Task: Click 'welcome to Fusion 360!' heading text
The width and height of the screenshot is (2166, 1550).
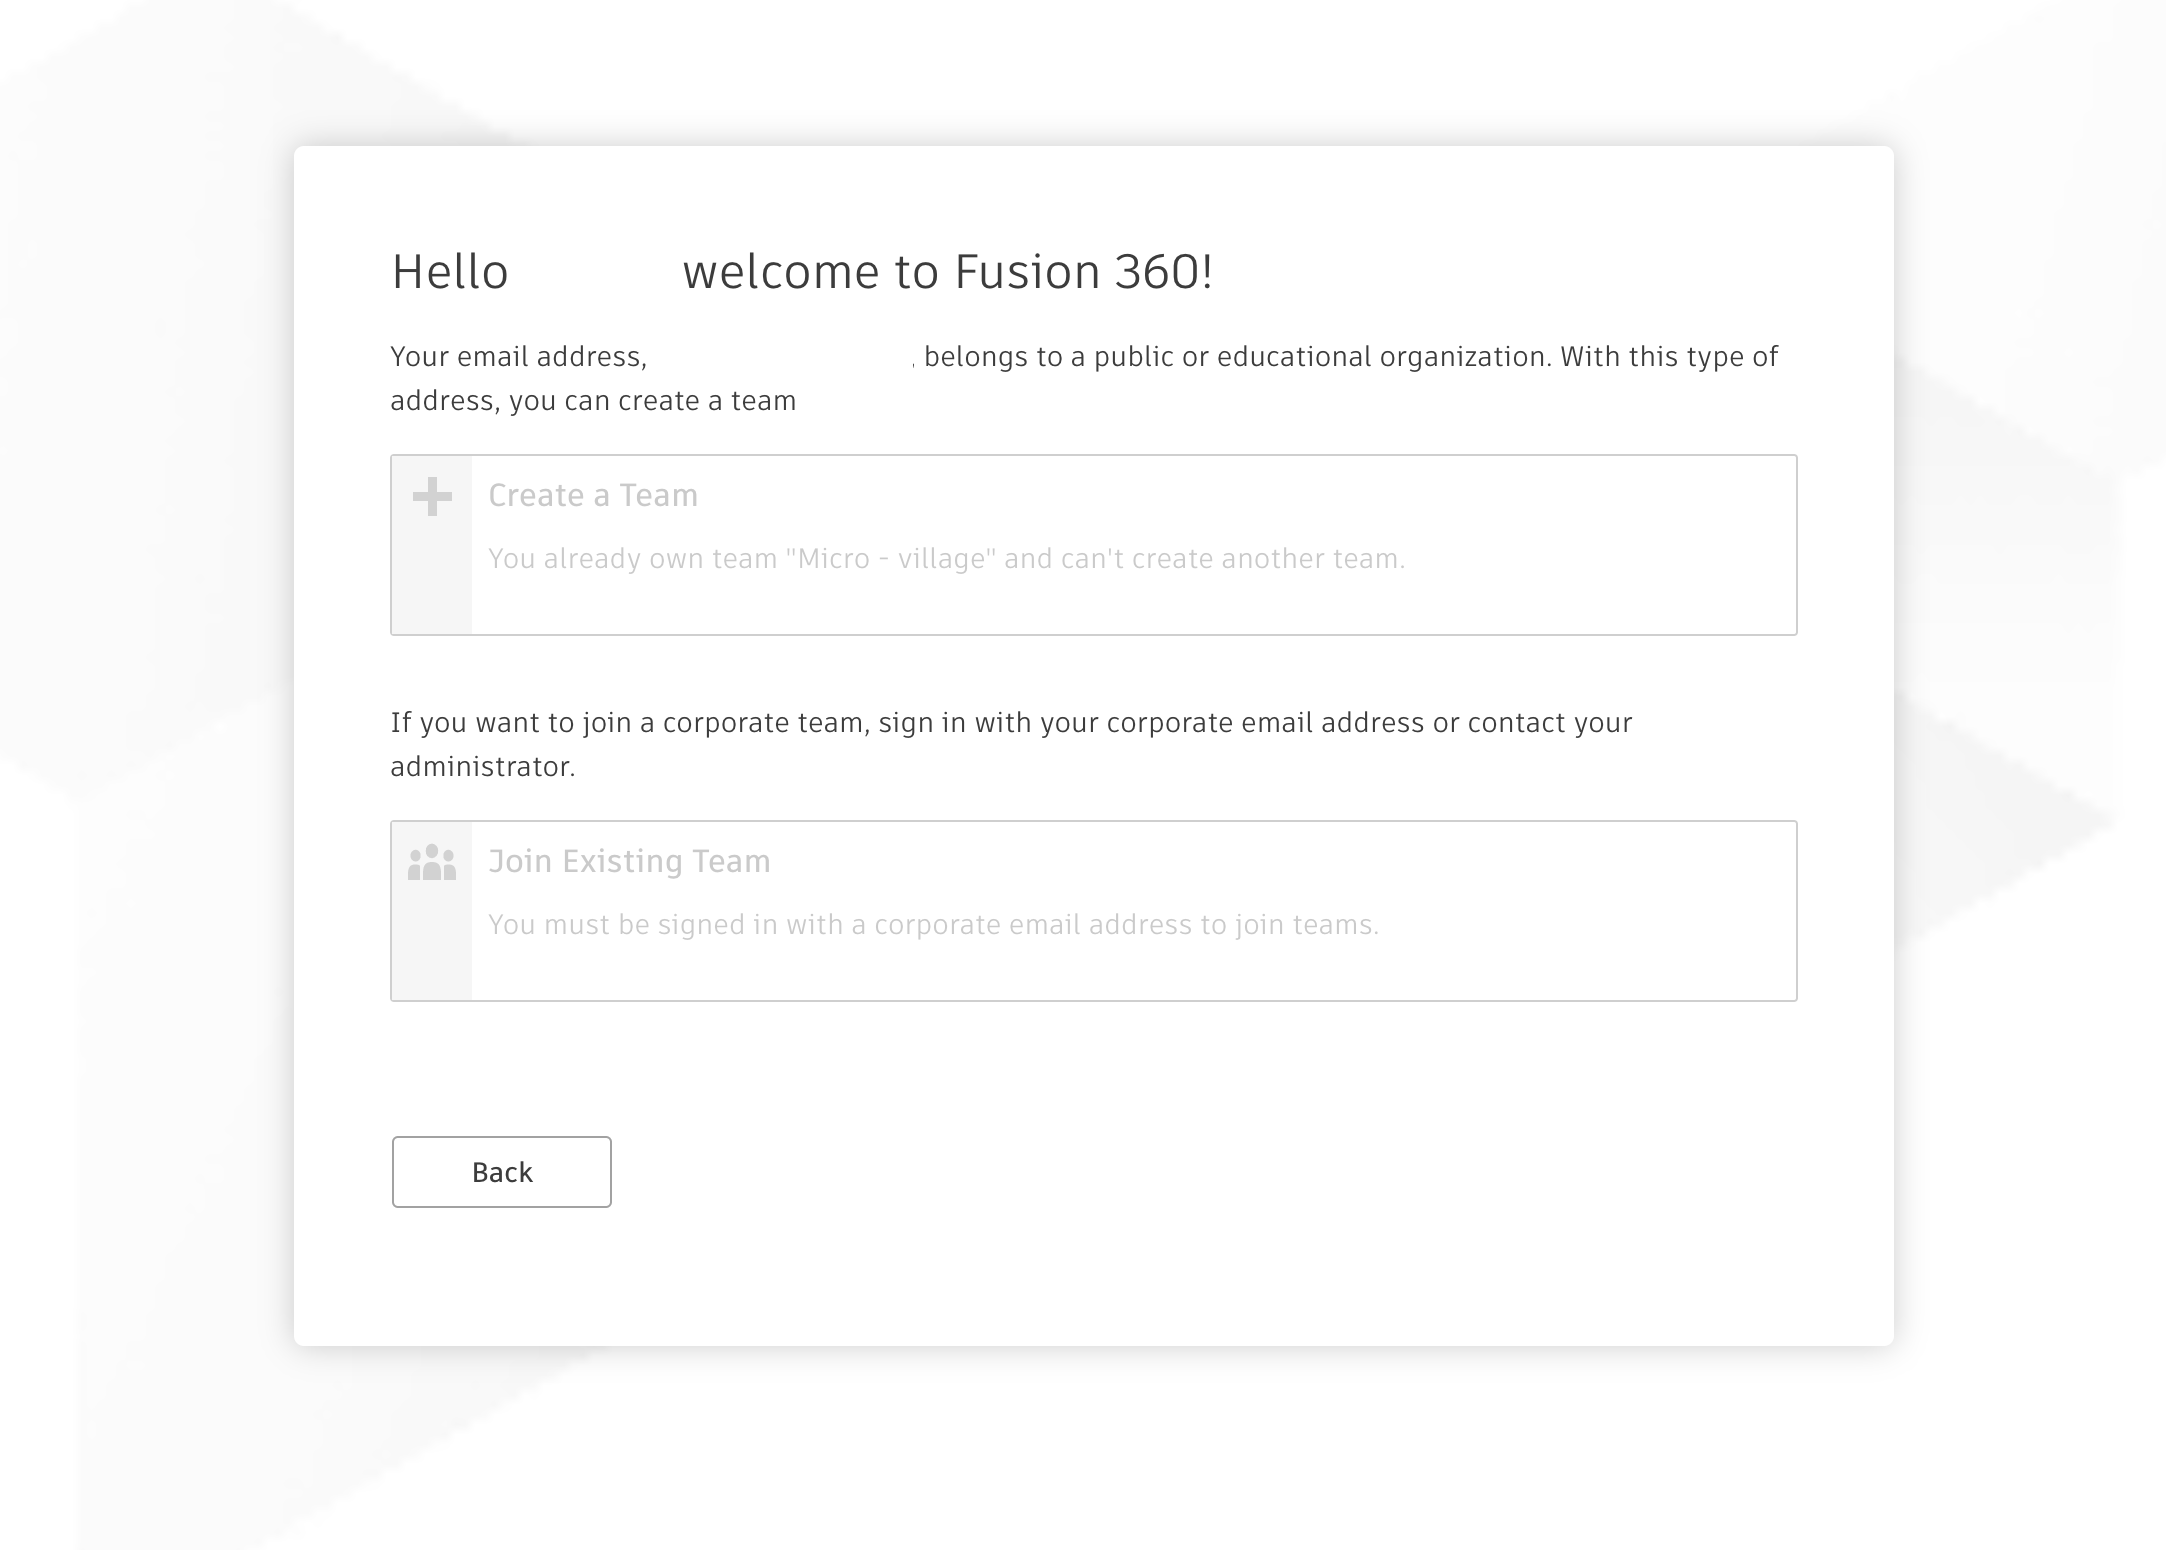Action: (947, 272)
